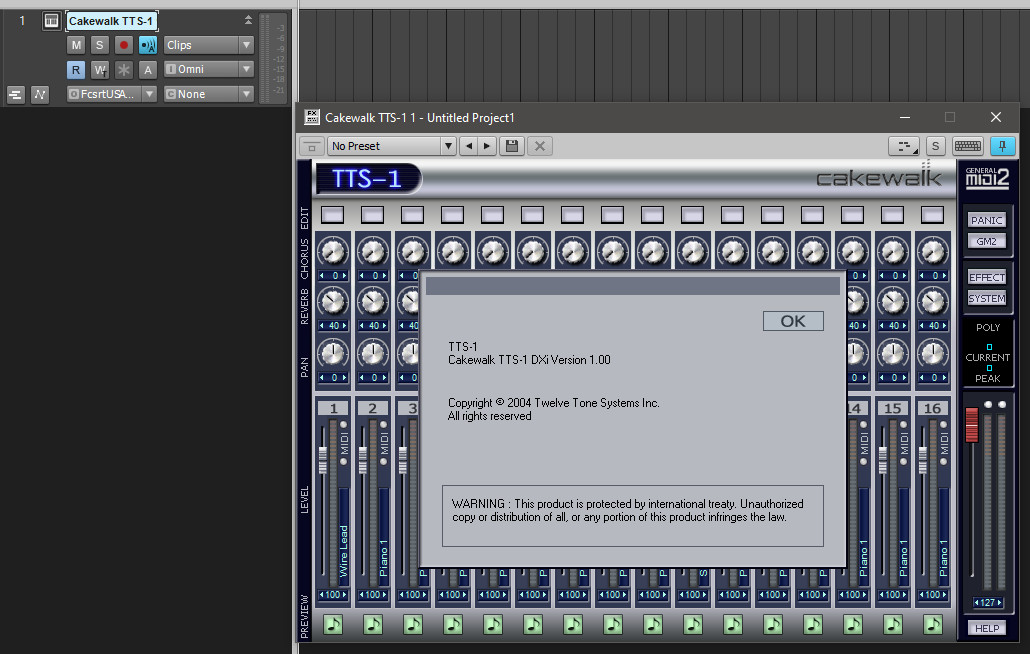The image size is (1030, 654).
Task: Select the previous preset arrow
Action: pyautogui.click(x=469, y=146)
